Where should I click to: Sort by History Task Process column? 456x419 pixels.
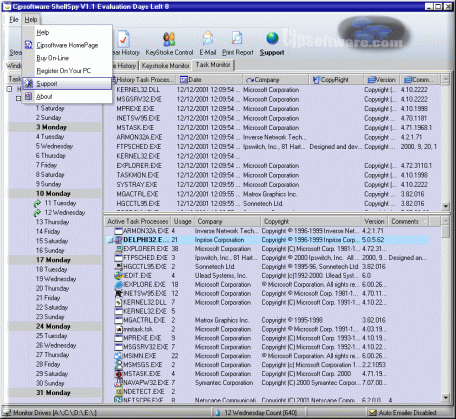143,80
